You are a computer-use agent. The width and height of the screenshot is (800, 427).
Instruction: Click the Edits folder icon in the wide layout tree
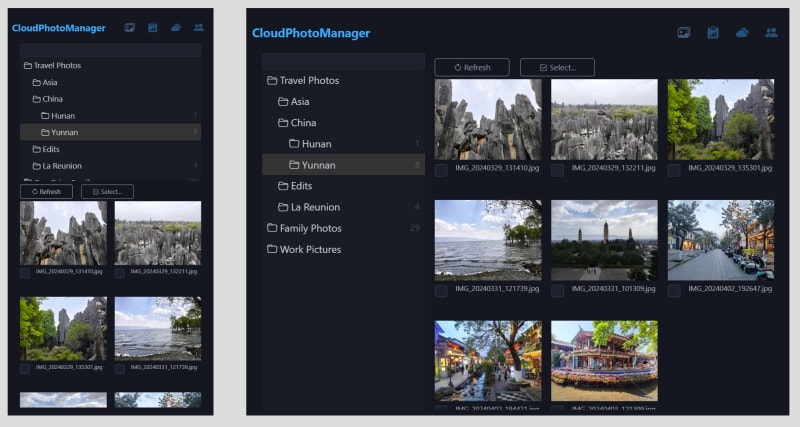(283, 186)
